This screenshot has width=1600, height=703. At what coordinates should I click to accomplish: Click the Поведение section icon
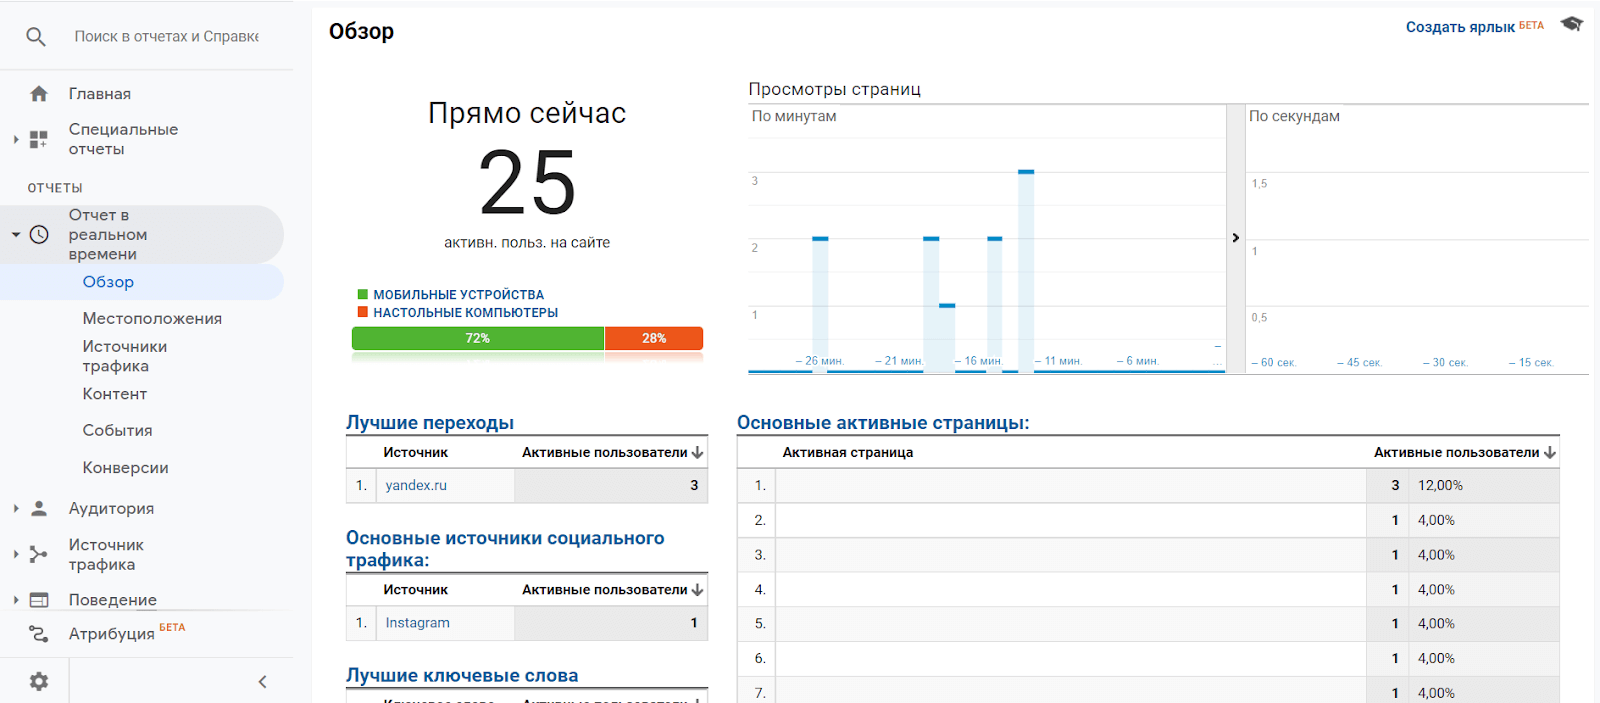pyautogui.click(x=39, y=600)
